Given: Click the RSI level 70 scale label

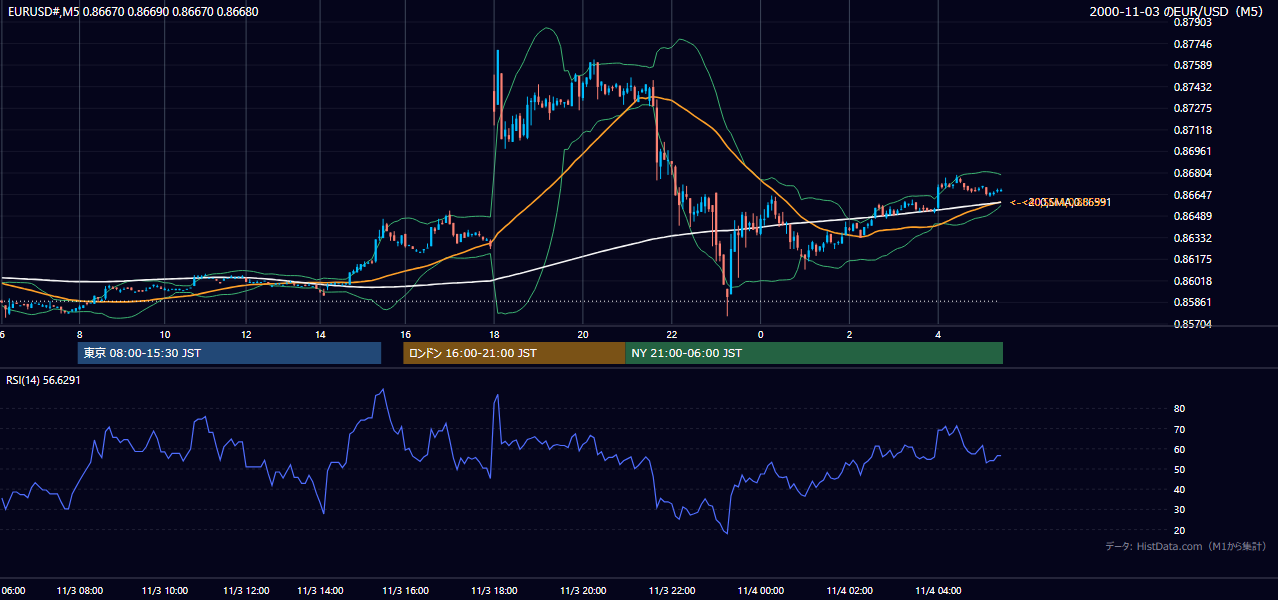Looking at the screenshot, I should pyautogui.click(x=1180, y=429).
